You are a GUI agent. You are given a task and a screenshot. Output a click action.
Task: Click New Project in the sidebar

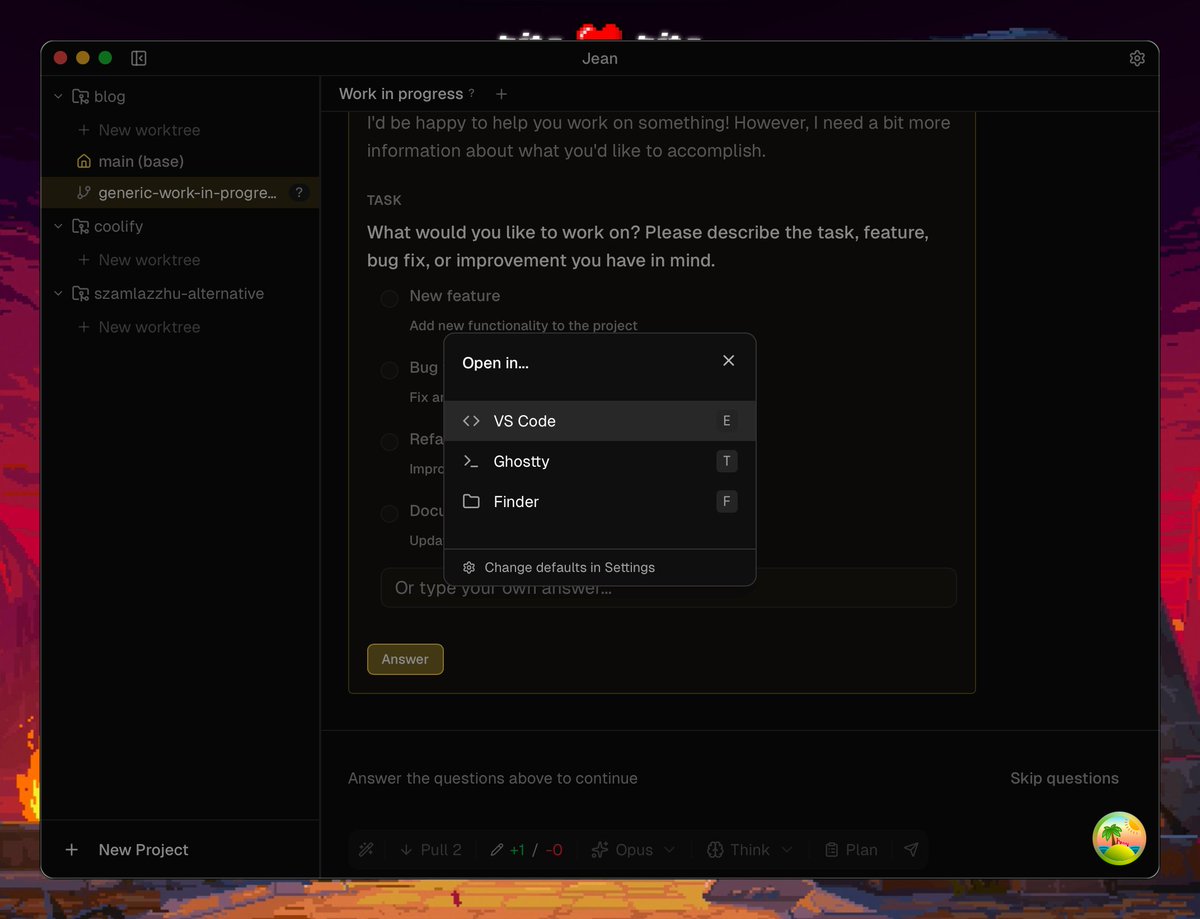(x=143, y=850)
